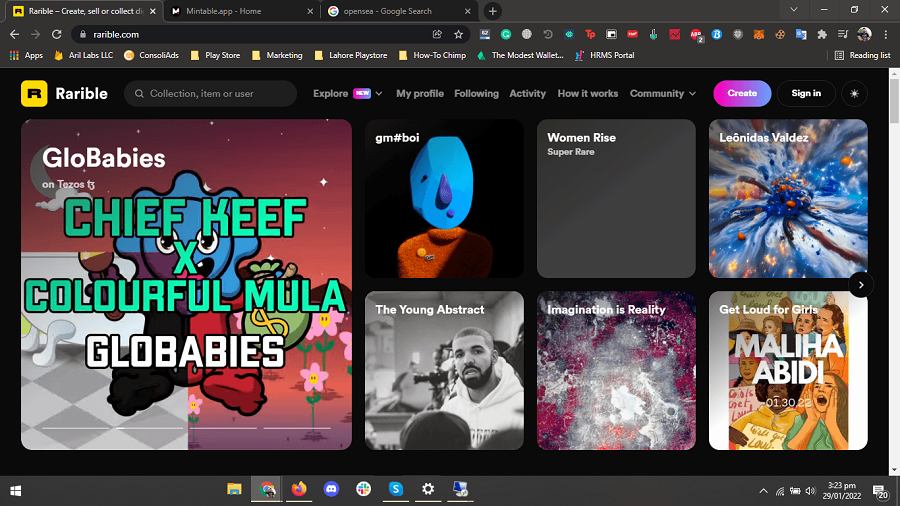The image size is (900, 506).
Task: Open the How-To Chimp bookmark folder
Action: (432, 55)
